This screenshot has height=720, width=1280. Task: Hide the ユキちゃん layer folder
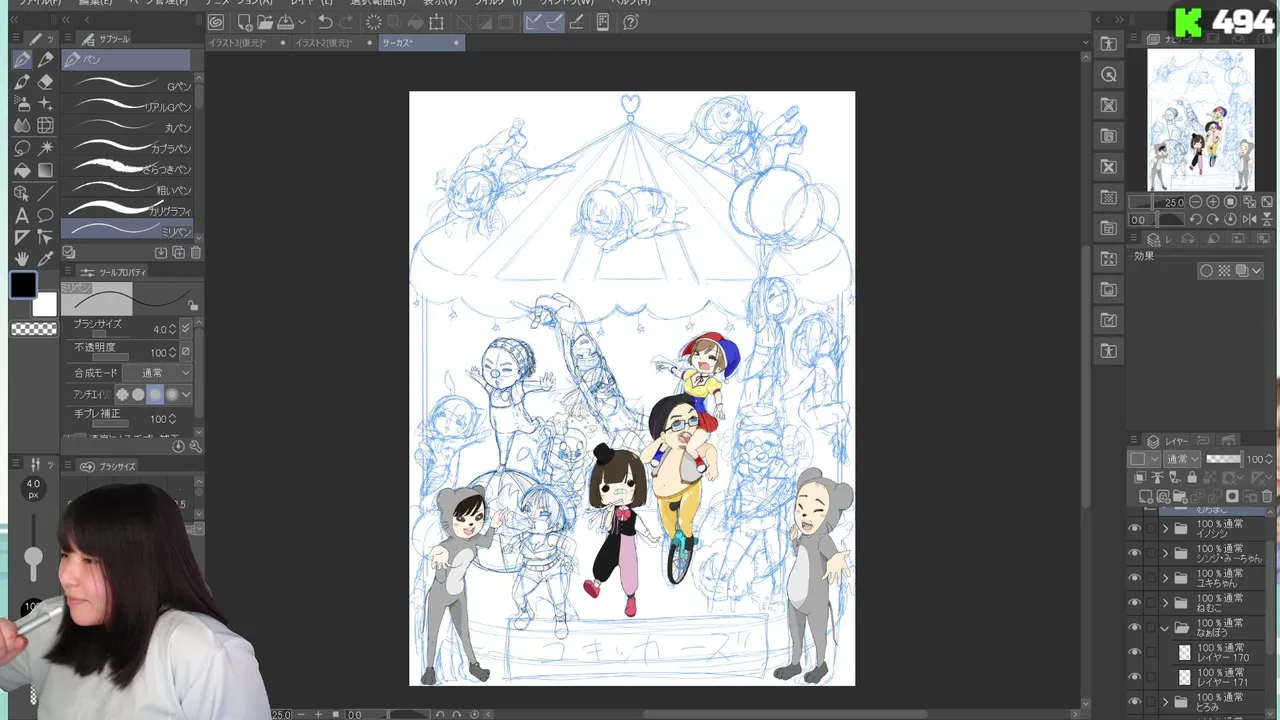1134,578
